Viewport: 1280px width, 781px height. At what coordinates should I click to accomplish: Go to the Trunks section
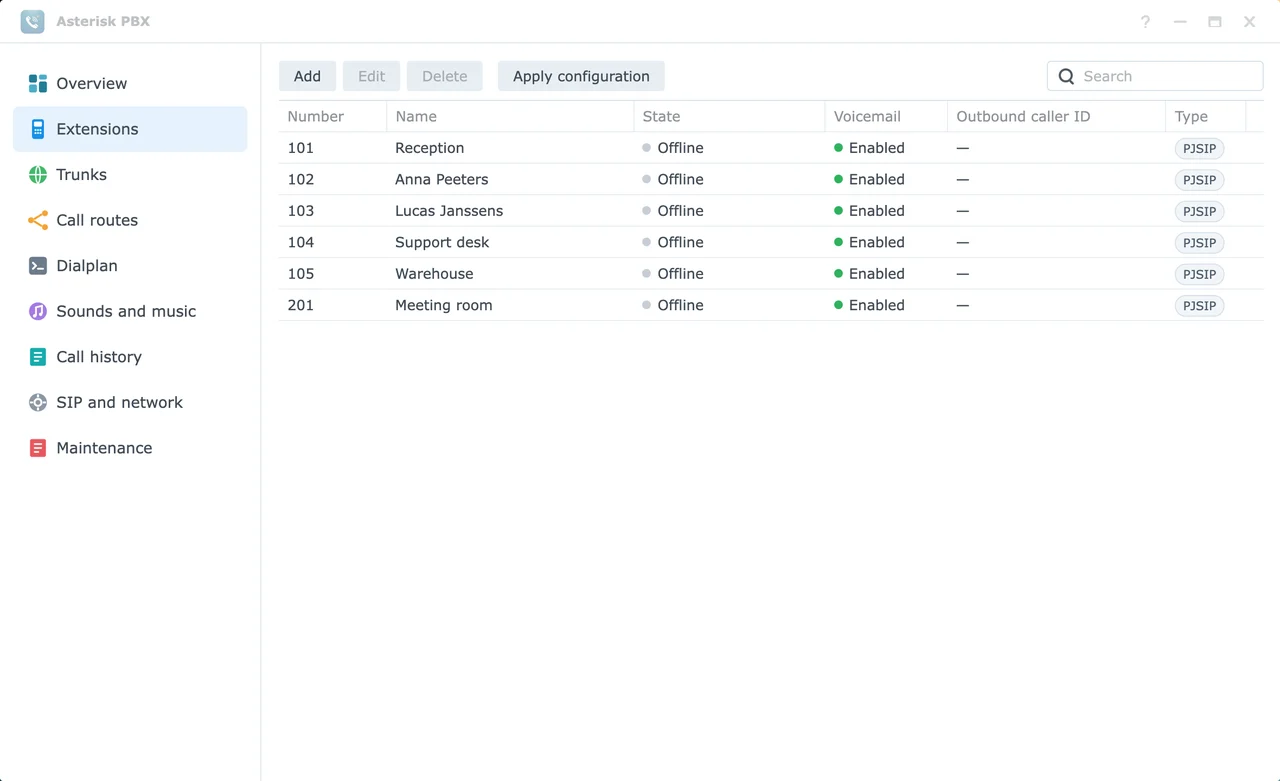tap(130, 175)
